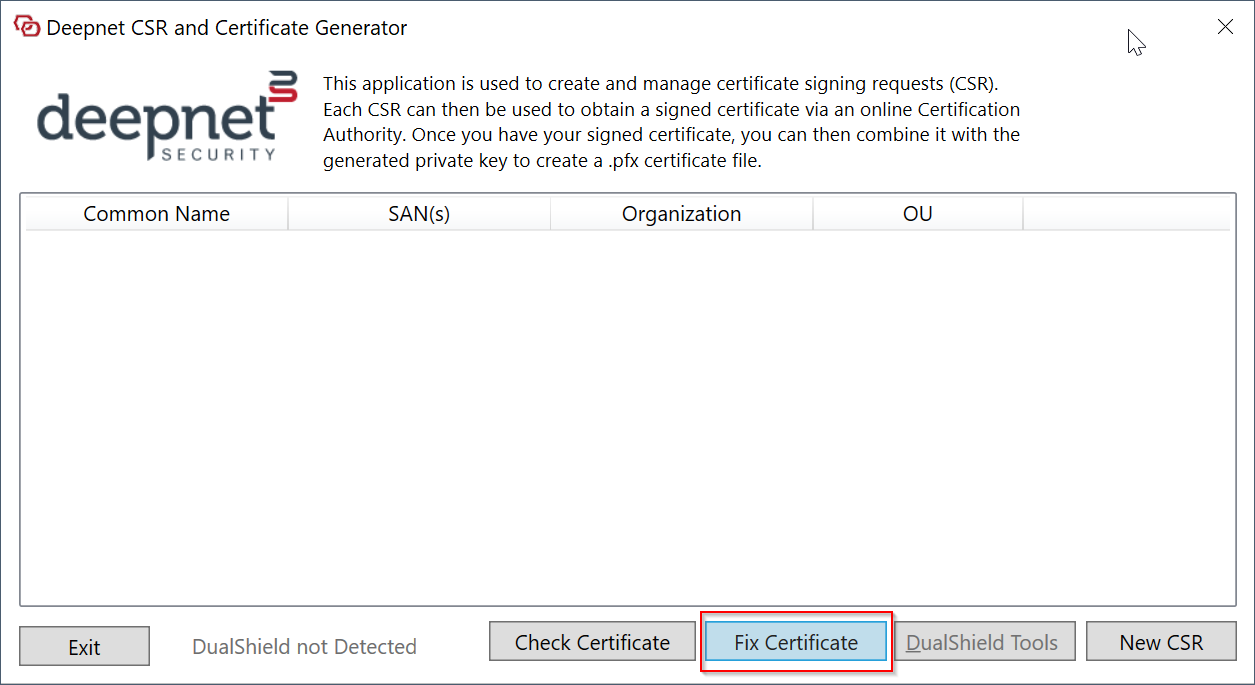The height and width of the screenshot is (685, 1255).
Task: Click the window title text
Action: tap(227, 28)
